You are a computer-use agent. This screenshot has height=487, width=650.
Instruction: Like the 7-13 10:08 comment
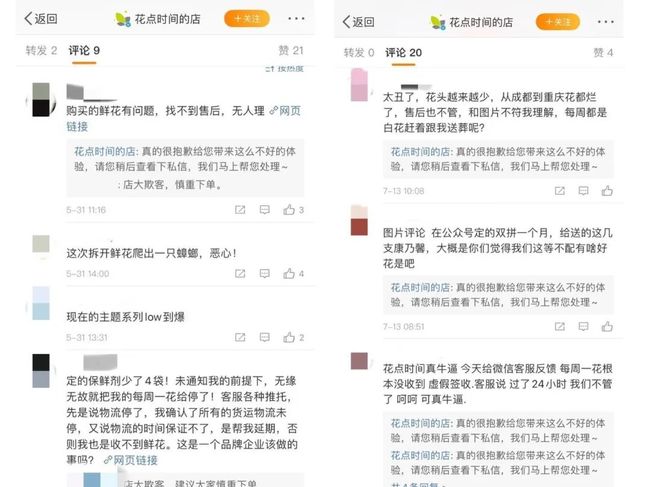(x=607, y=191)
